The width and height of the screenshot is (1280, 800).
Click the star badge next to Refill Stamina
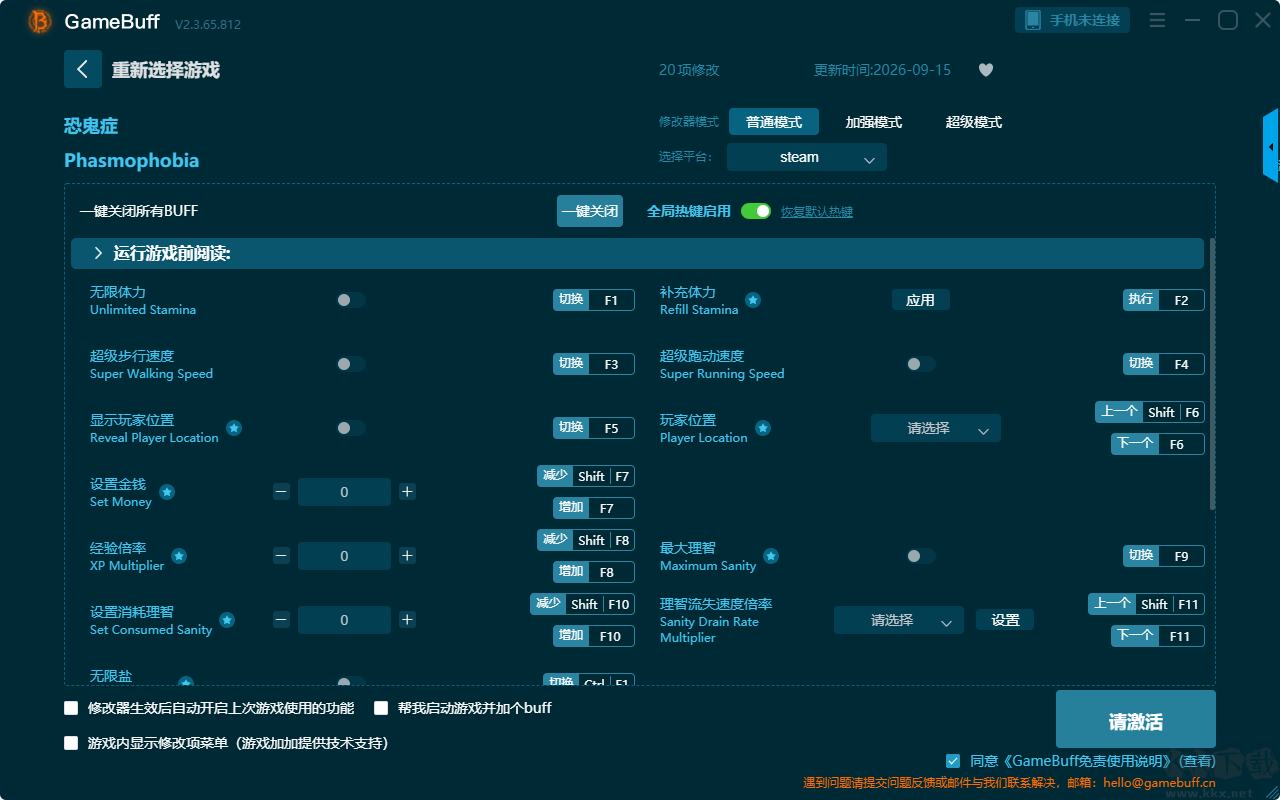(x=753, y=300)
